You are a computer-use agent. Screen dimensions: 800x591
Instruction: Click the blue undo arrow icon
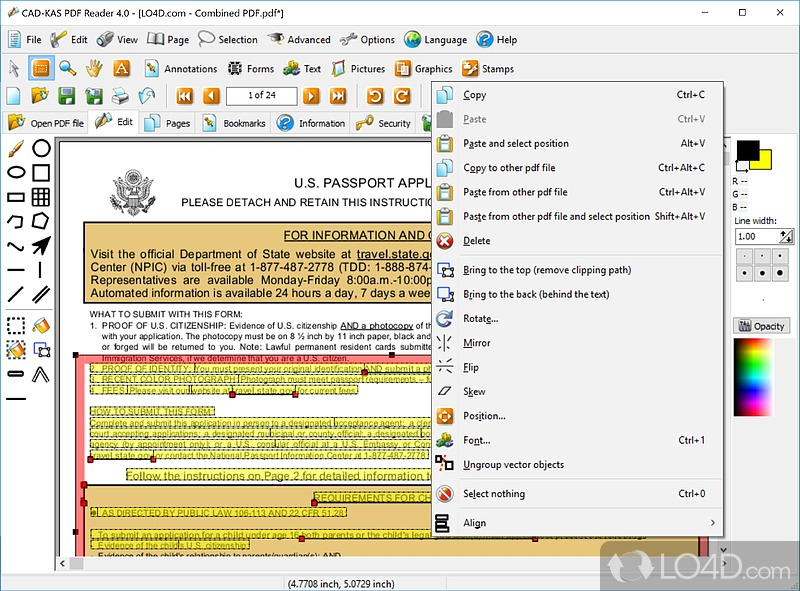pyautogui.click(x=147, y=96)
